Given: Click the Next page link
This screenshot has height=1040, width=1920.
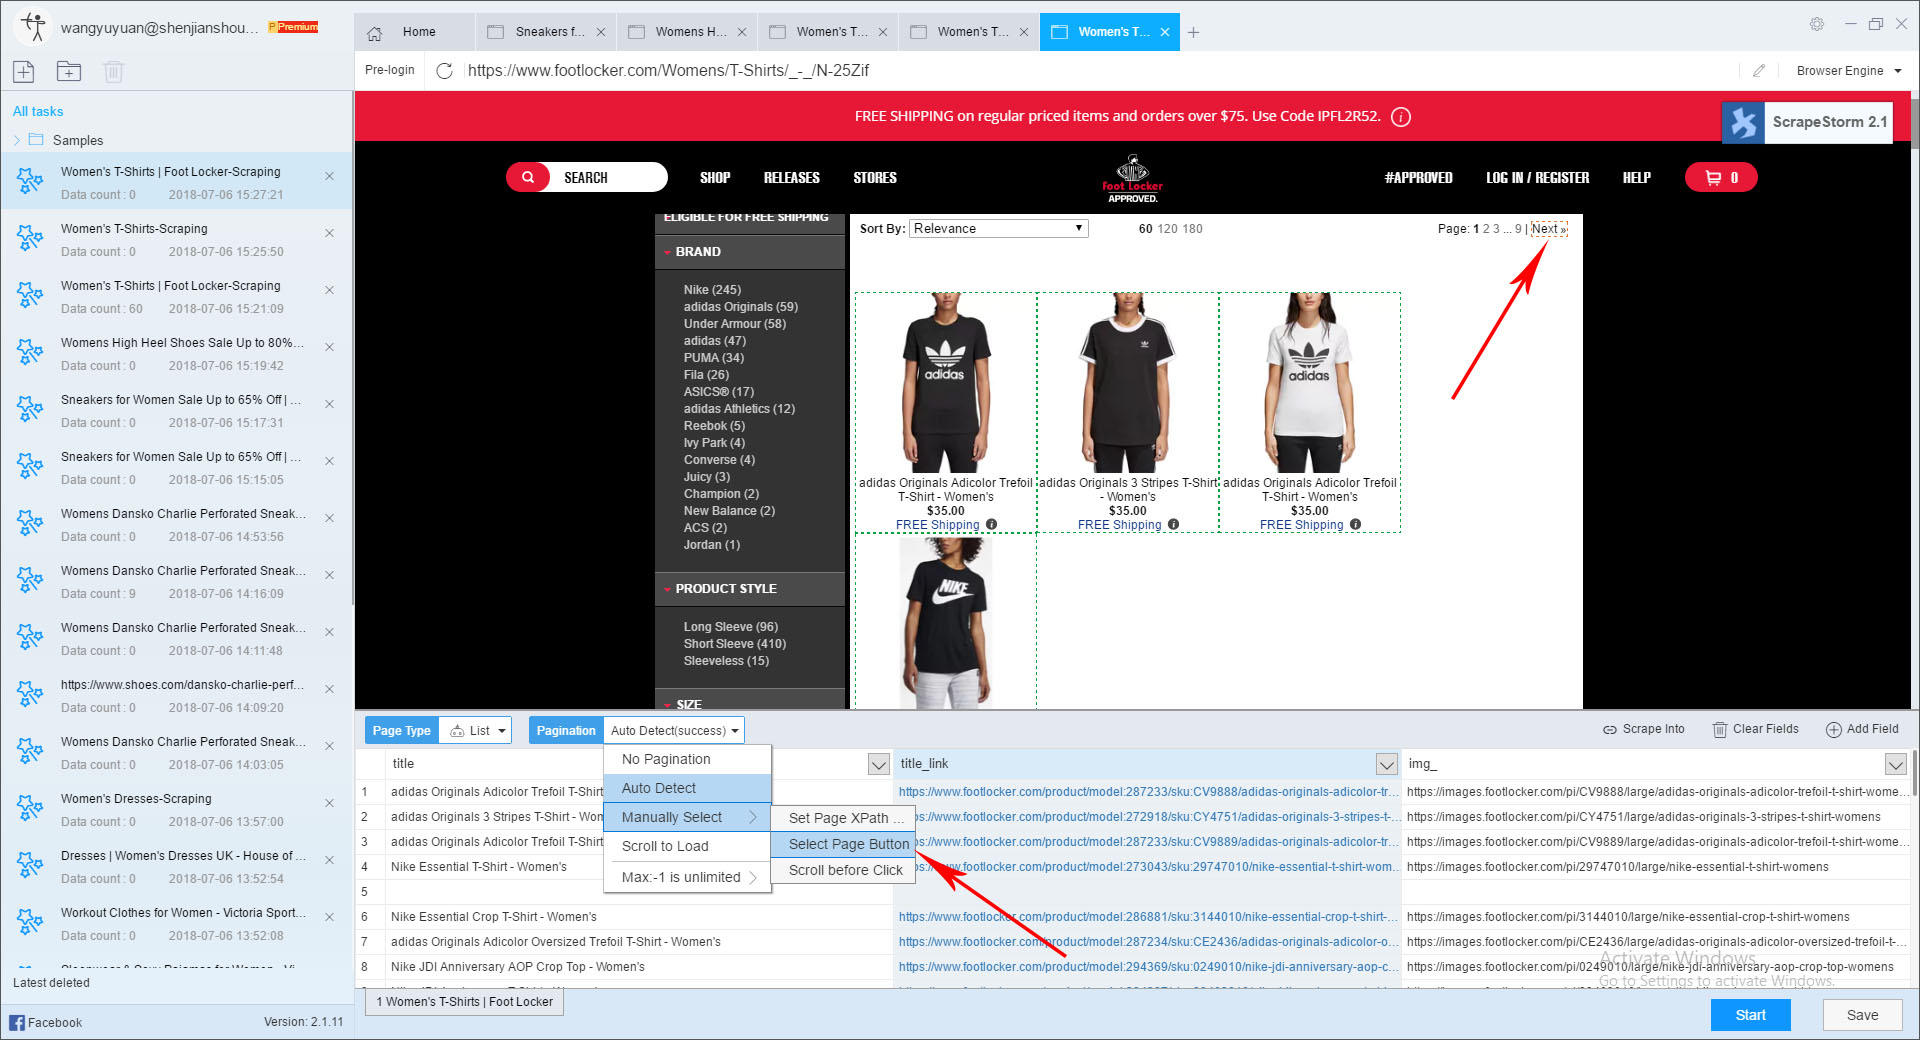Looking at the screenshot, I should tap(1548, 228).
